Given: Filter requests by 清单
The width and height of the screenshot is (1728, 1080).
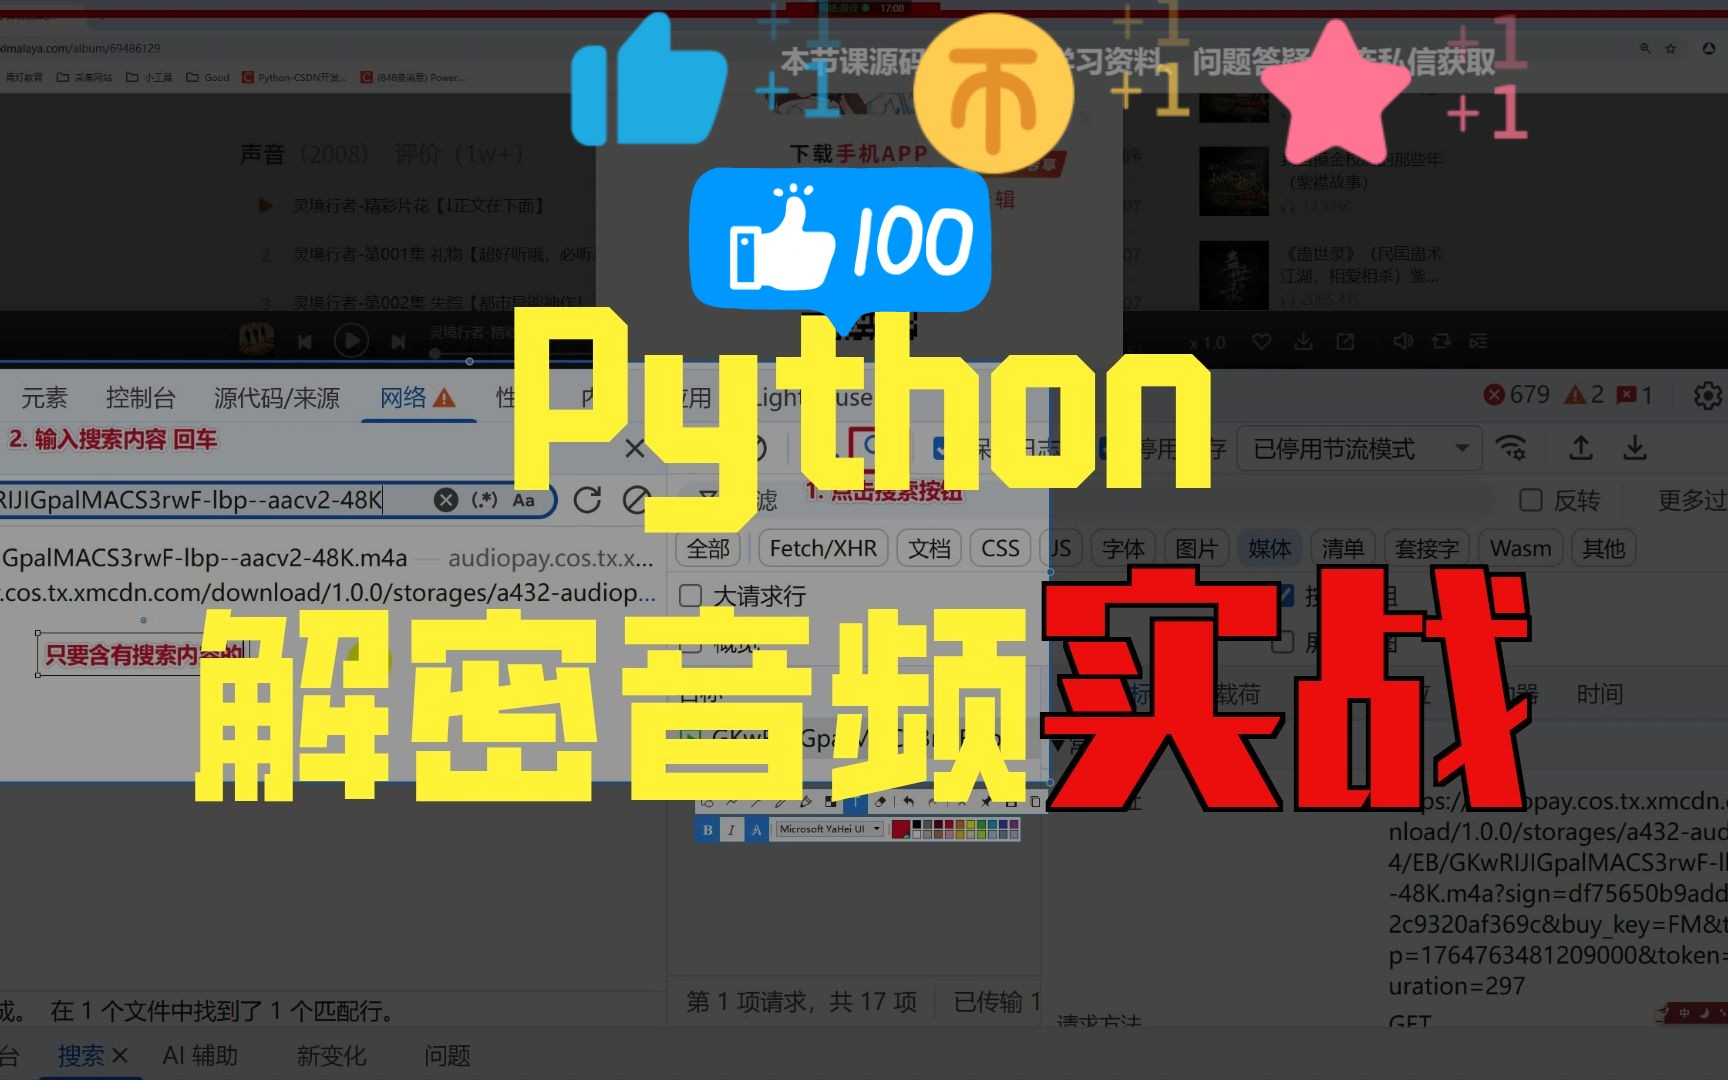Looking at the screenshot, I should [x=1342, y=548].
